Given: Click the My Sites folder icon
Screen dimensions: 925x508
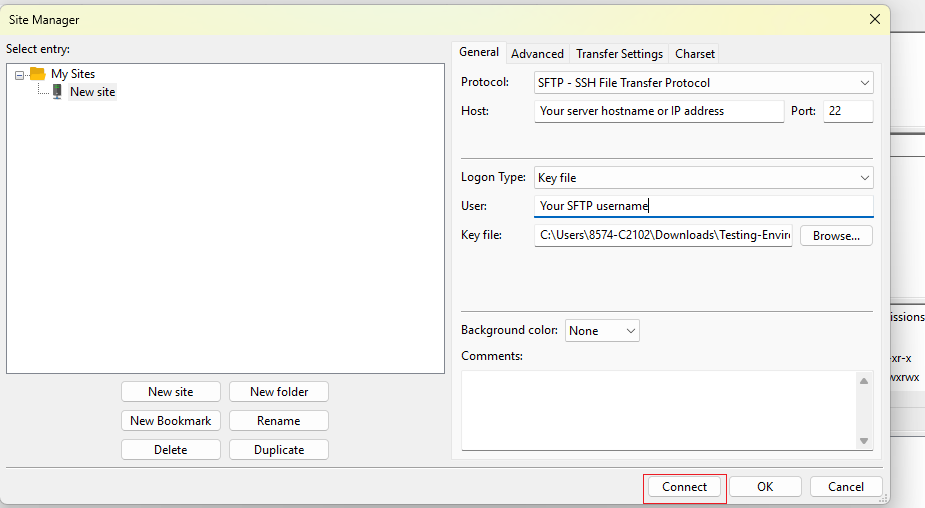Looking at the screenshot, I should 37,74.
